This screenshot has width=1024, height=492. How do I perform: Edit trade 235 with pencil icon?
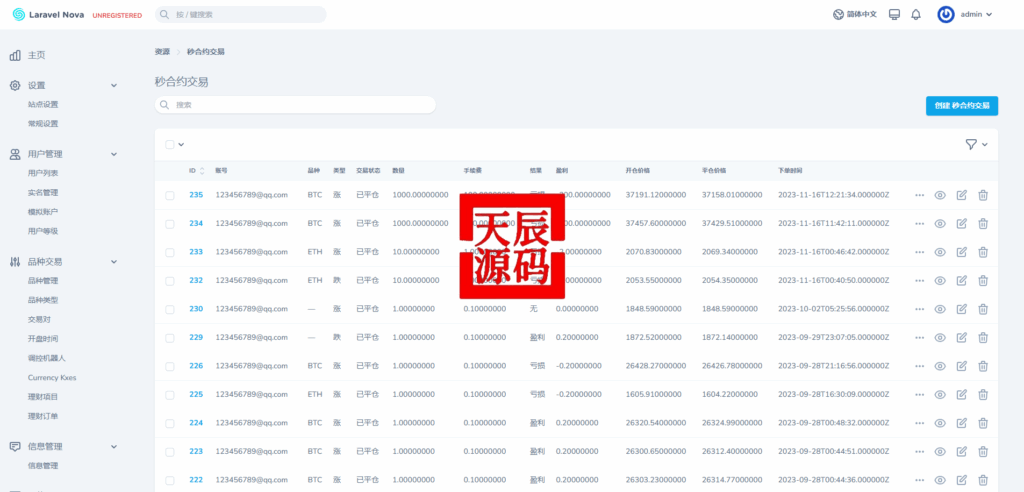pyautogui.click(x=961, y=195)
